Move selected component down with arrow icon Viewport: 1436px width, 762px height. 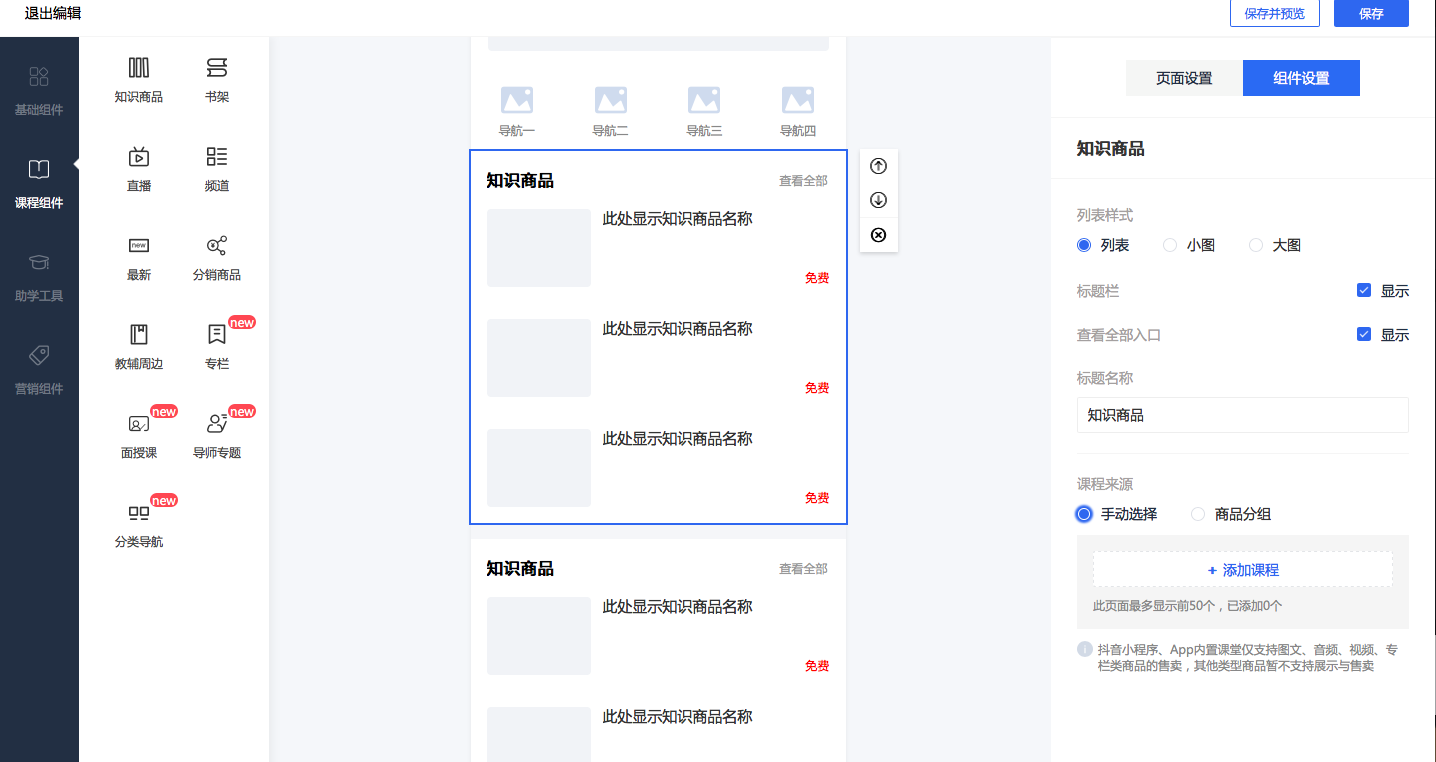[879, 200]
